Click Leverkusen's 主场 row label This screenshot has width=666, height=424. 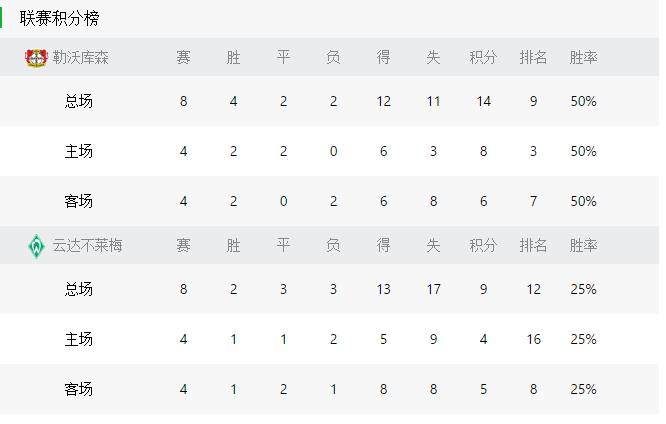79,151
